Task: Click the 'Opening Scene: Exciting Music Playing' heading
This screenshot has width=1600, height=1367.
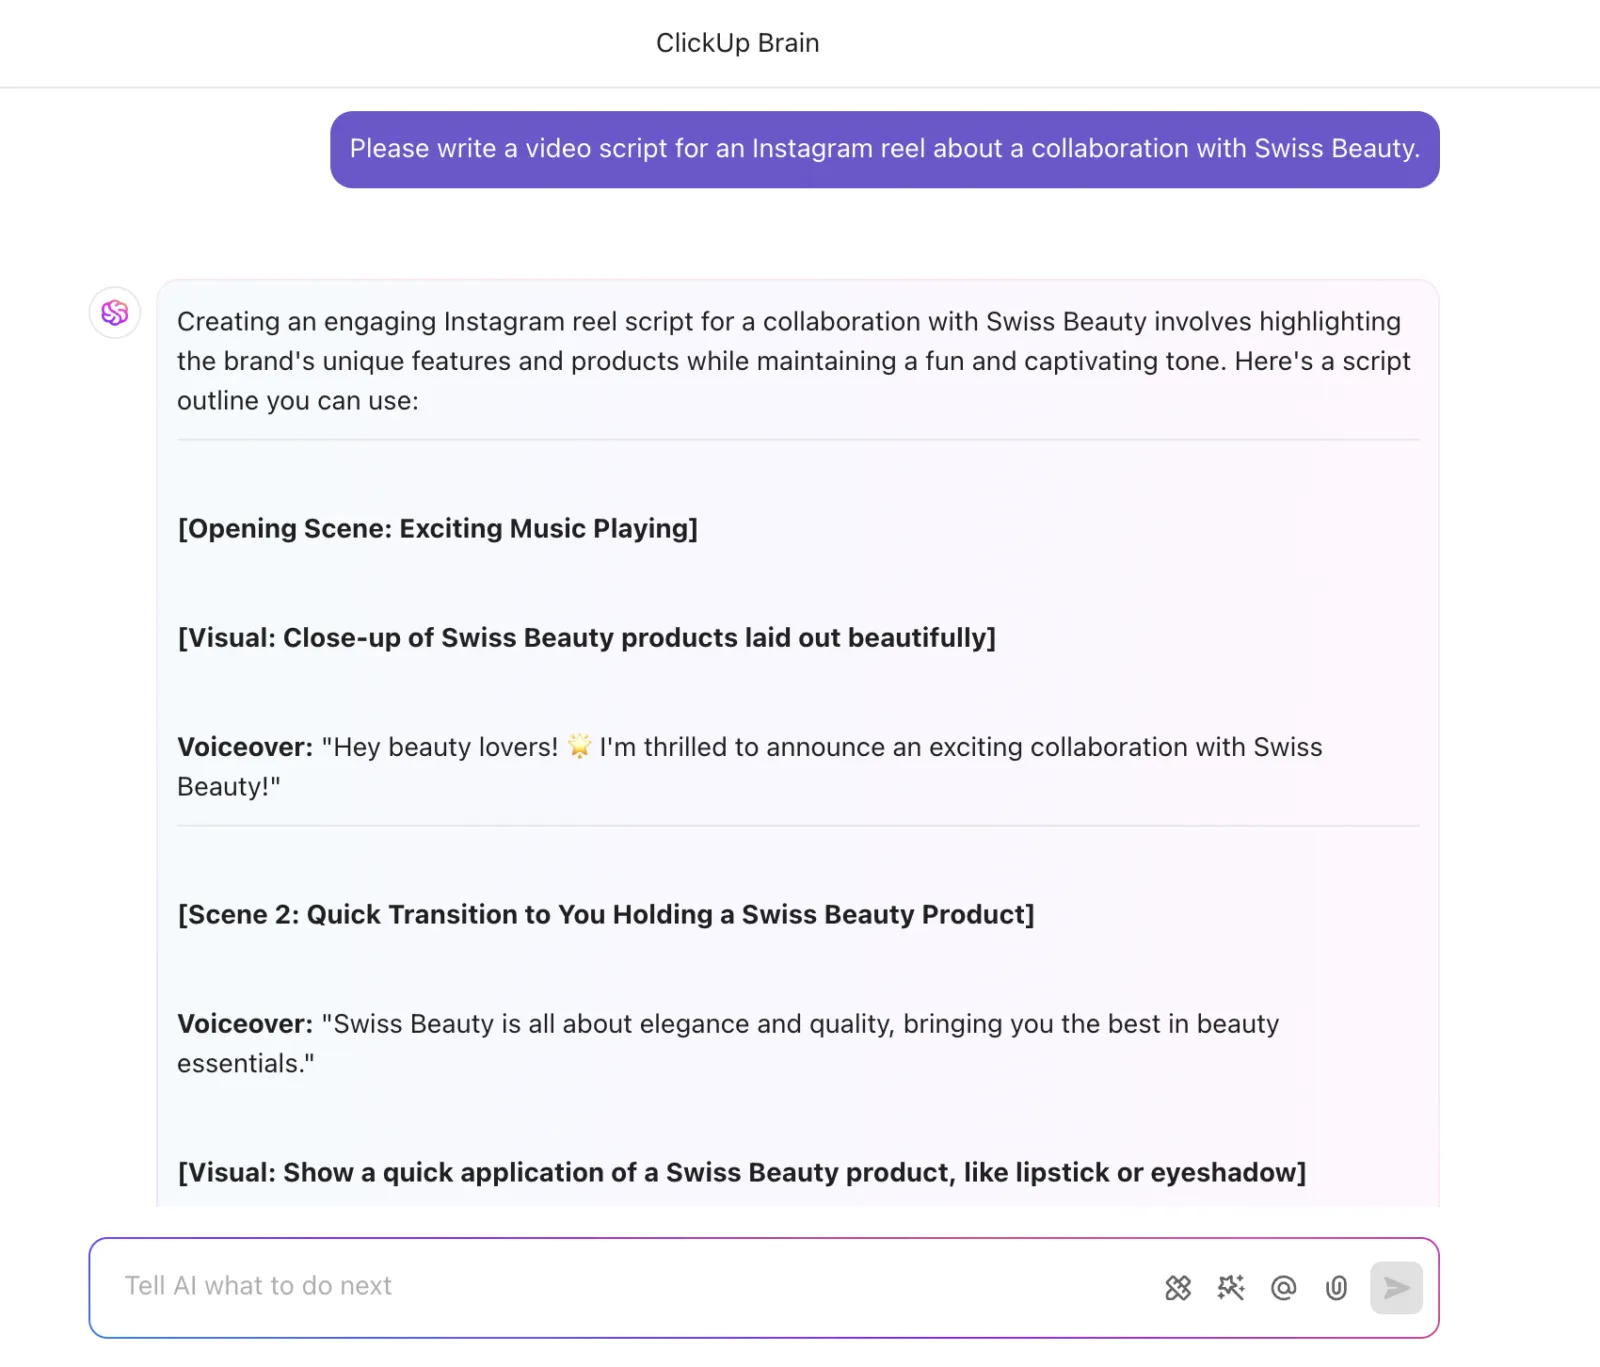Action: click(x=438, y=528)
